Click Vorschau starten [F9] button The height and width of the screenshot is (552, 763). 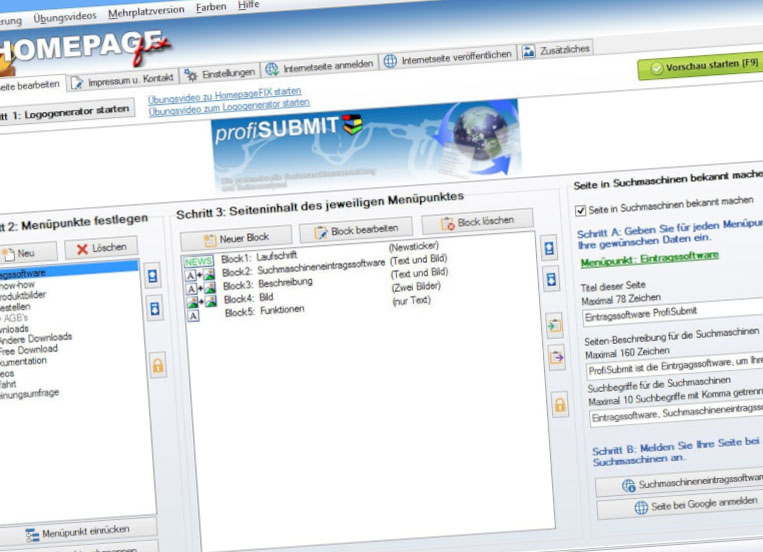[703, 66]
